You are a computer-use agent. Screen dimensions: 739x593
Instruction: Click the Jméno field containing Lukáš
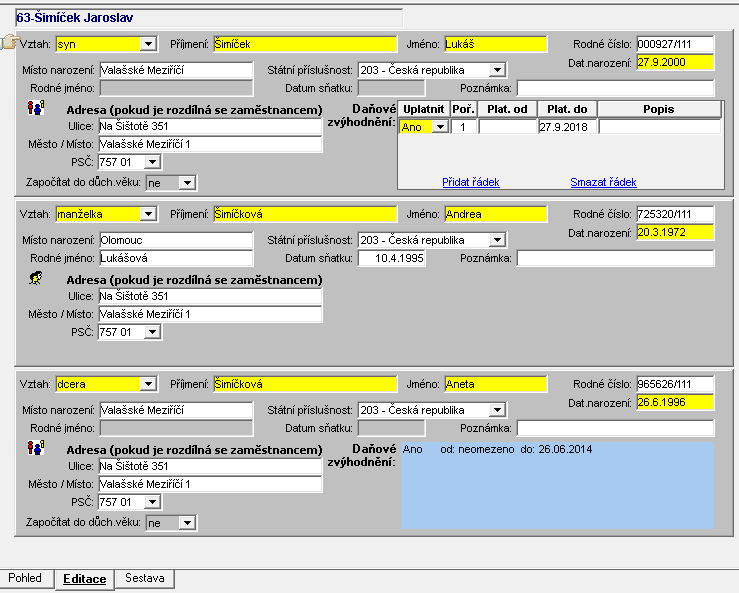pyautogui.click(x=495, y=44)
